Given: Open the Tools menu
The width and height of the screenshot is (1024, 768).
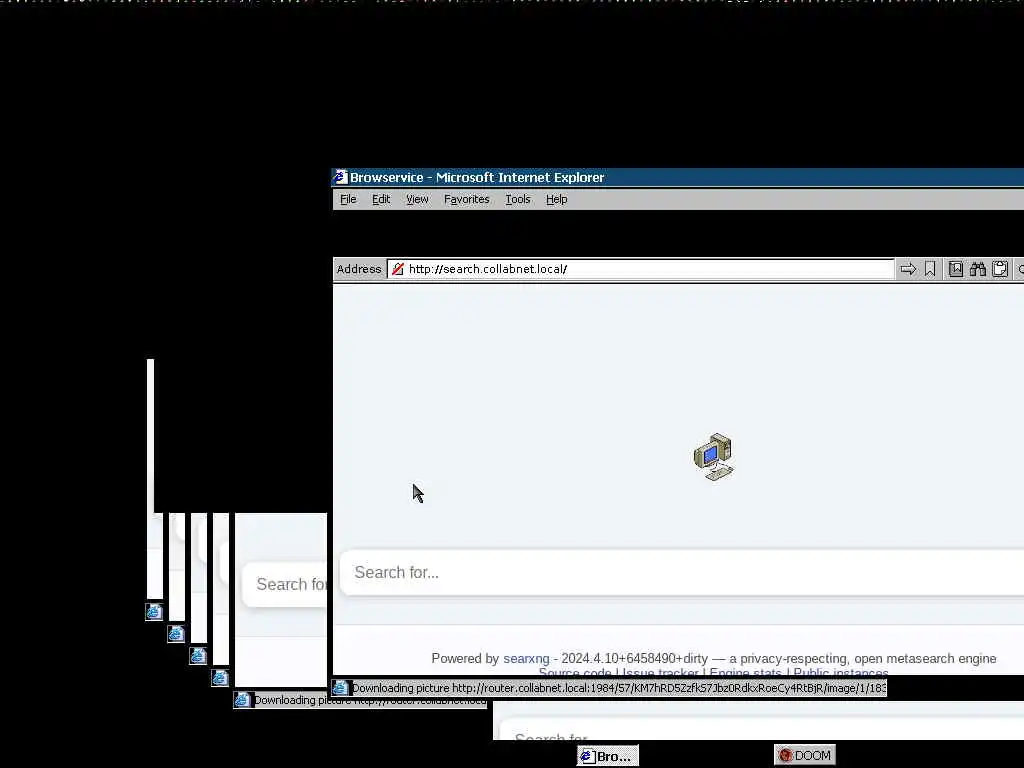Looking at the screenshot, I should pos(518,199).
